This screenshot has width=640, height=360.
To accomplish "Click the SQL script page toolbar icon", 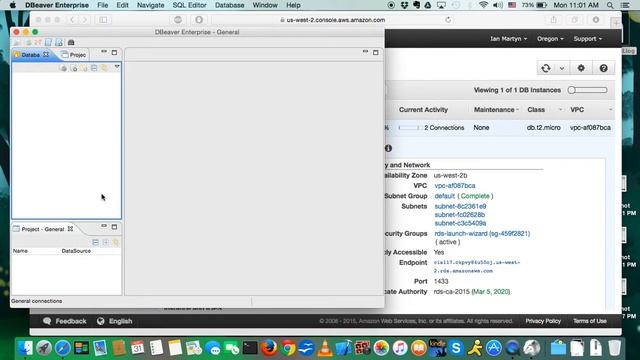I will (x=48, y=42).
